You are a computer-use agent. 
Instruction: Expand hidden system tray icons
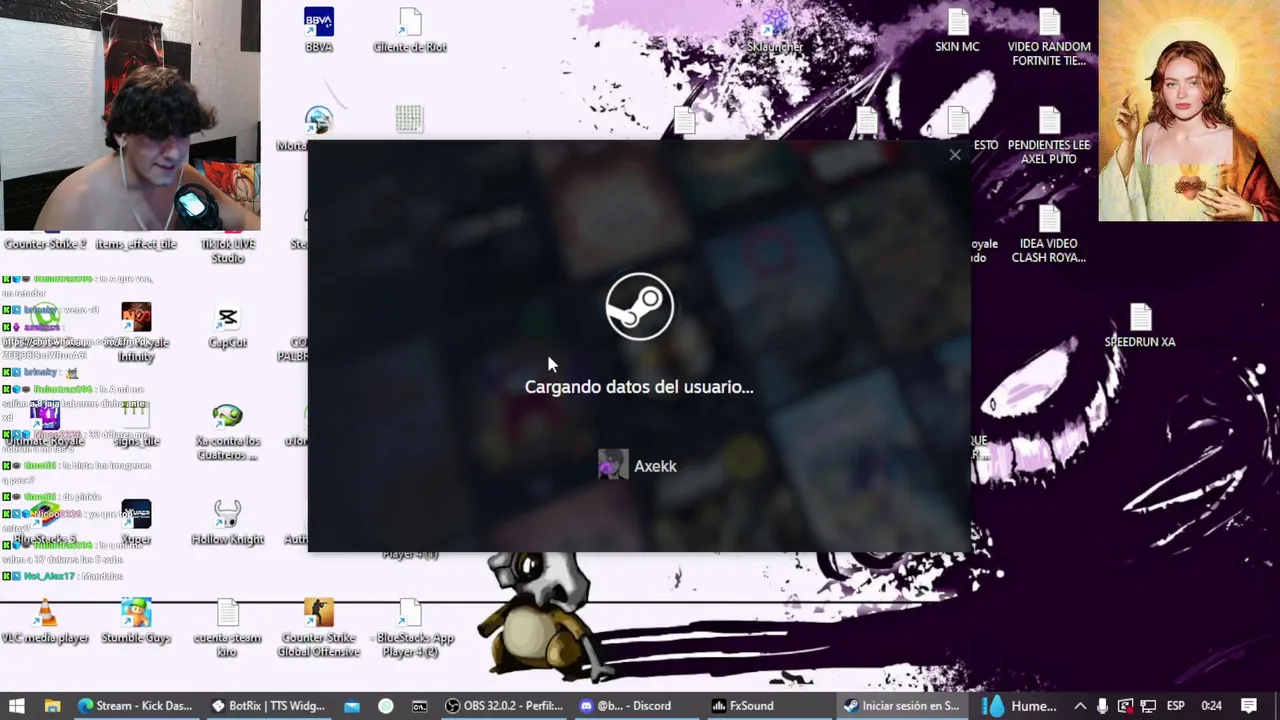(1080, 706)
